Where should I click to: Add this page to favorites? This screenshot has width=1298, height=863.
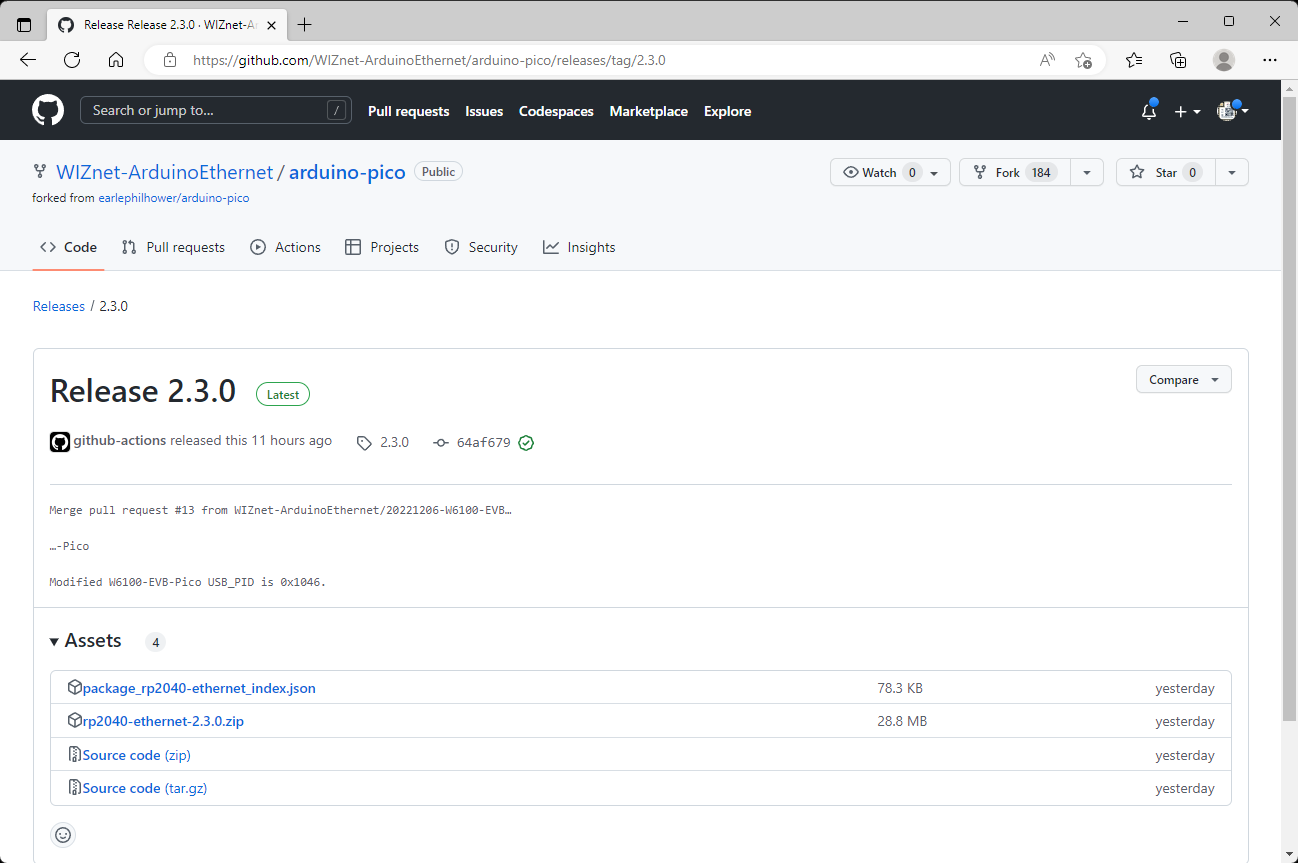point(1083,60)
